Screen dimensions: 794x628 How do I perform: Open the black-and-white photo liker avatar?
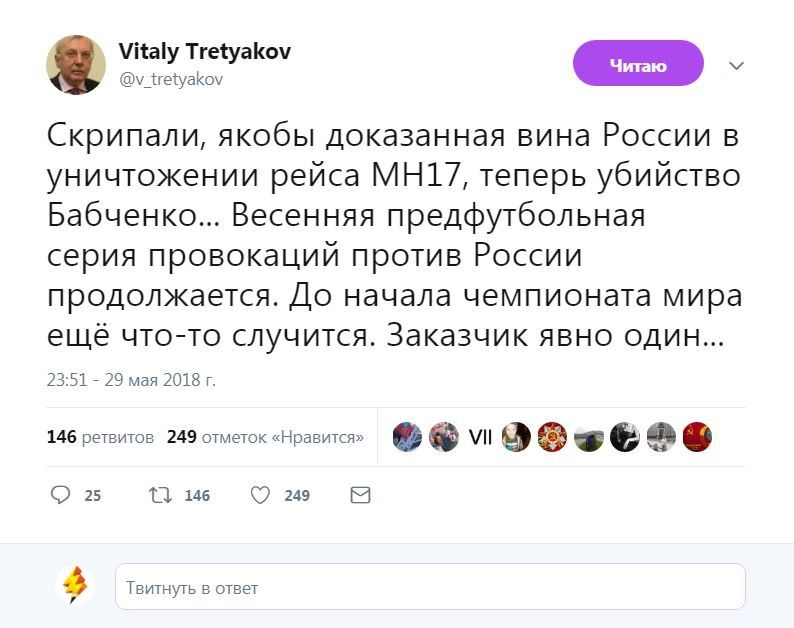[x=625, y=437]
